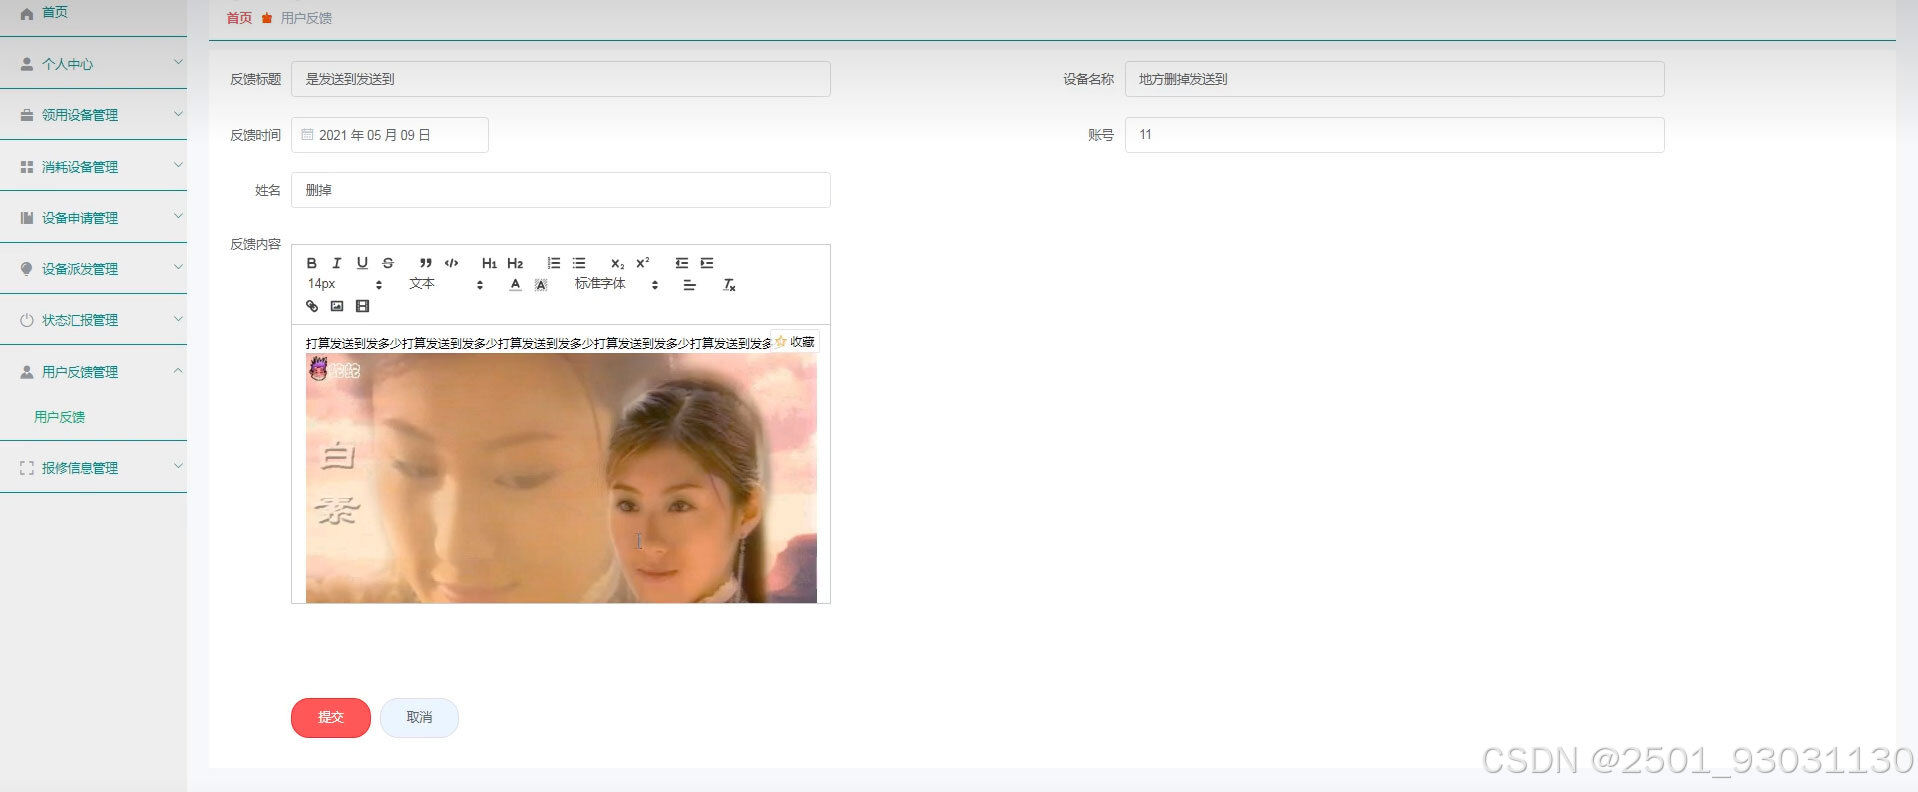Click the 首页 breadcrumb link

point(239,18)
